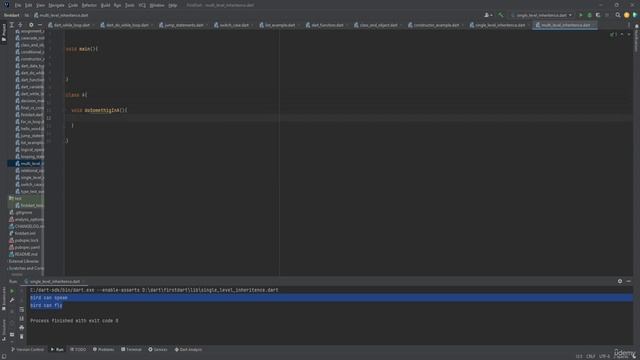Viewport: 640px width, 360px height.
Task: Expand Scratches and Consoles node
Action: pyautogui.click(x=25, y=268)
